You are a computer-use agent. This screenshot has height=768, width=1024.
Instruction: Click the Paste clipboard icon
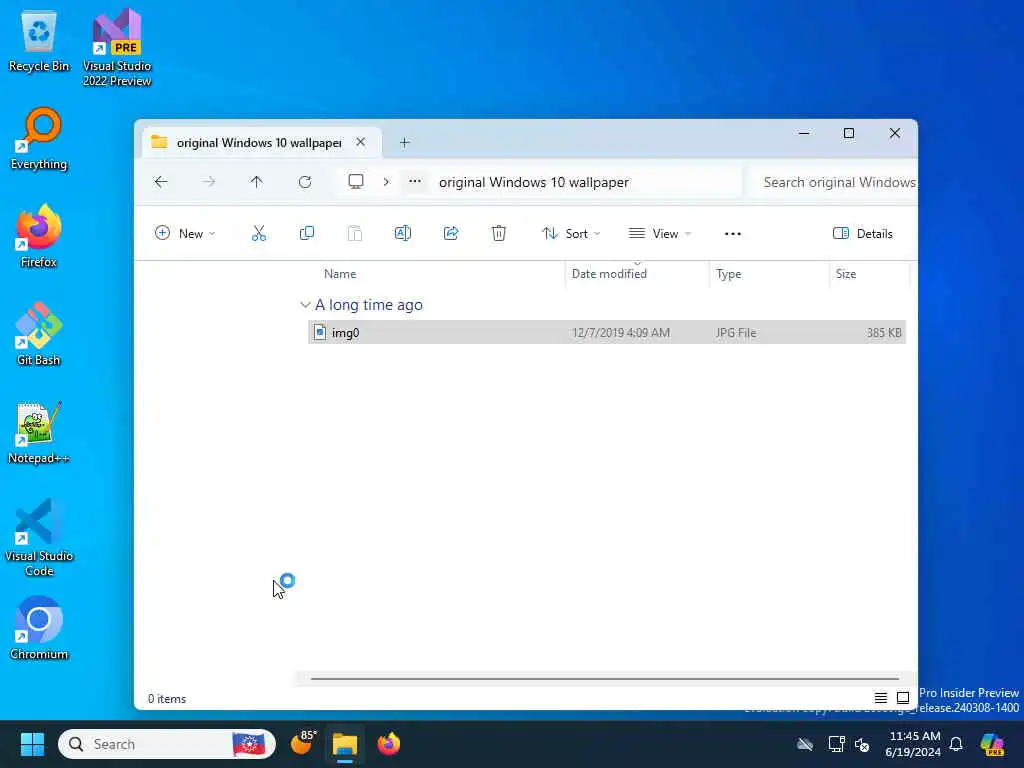(x=355, y=233)
